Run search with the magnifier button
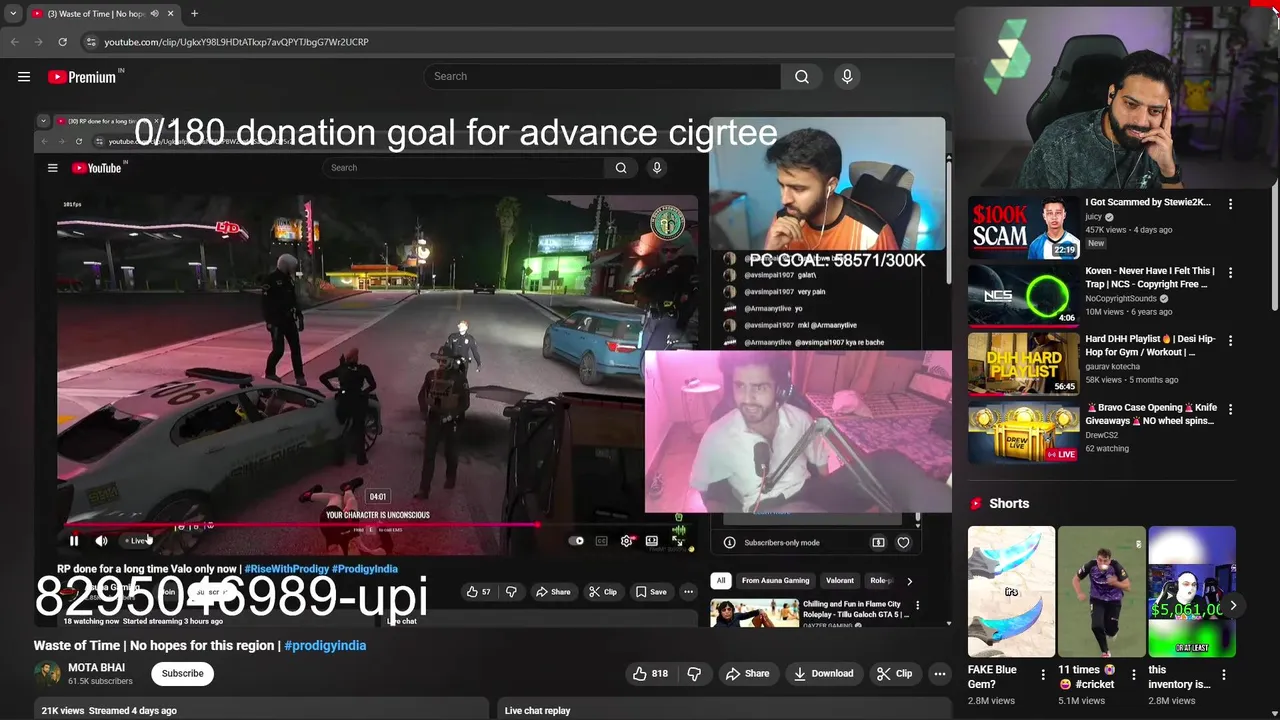Image resolution: width=1280 pixels, height=720 pixels. [x=802, y=76]
